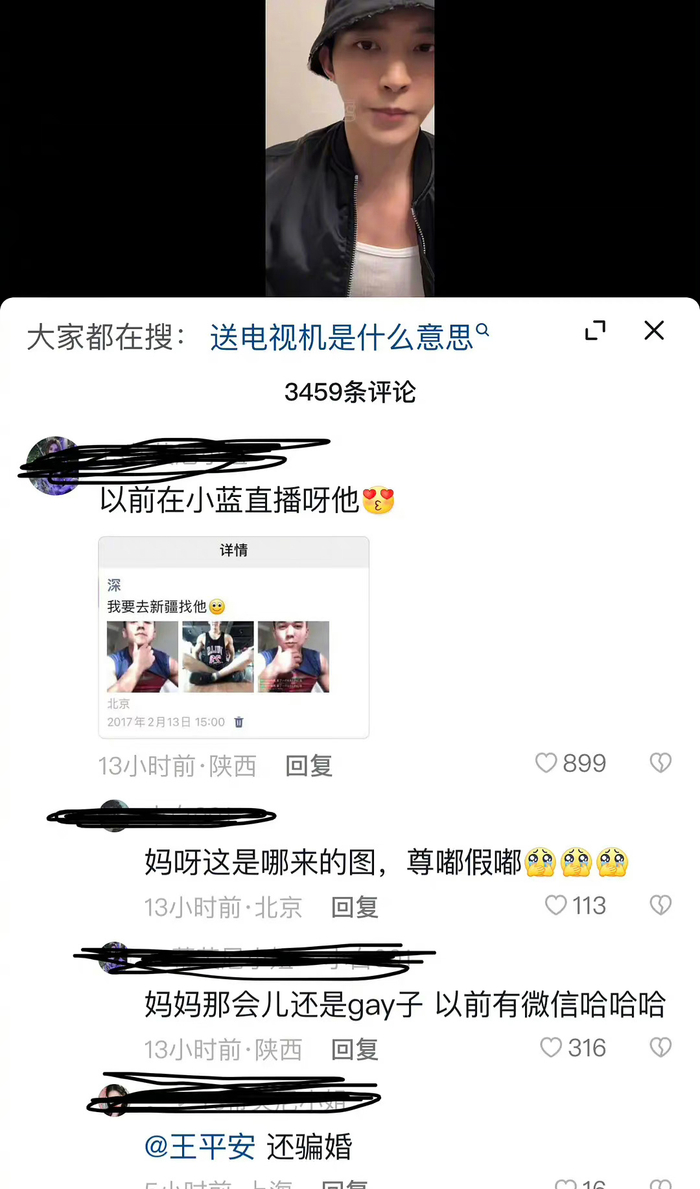Open first commenter's avatar profile
The image size is (700, 1189).
coord(52,466)
